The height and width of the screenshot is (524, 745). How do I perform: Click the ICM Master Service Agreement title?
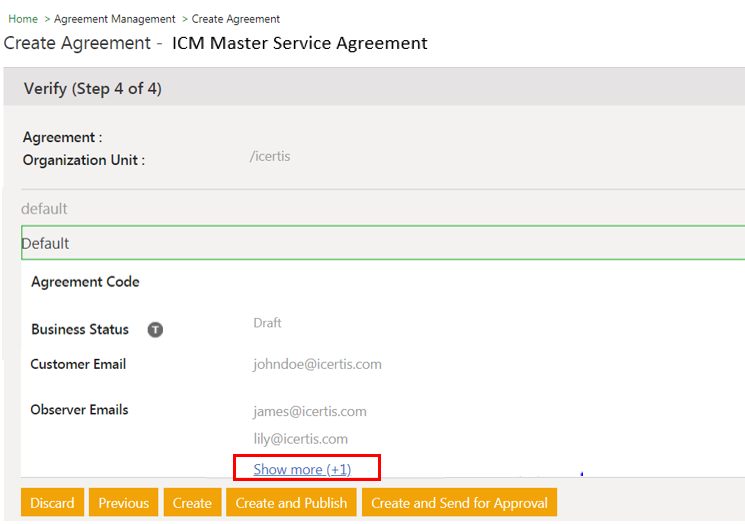point(300,43)
